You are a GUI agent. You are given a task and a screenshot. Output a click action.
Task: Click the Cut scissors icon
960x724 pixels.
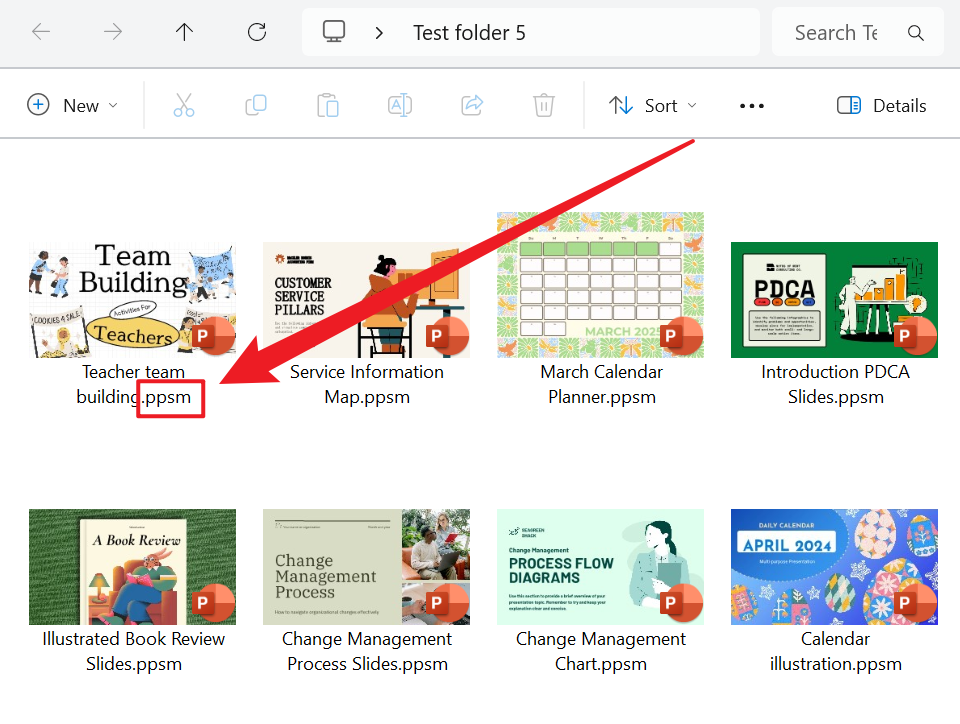click(x=184, y=105)
